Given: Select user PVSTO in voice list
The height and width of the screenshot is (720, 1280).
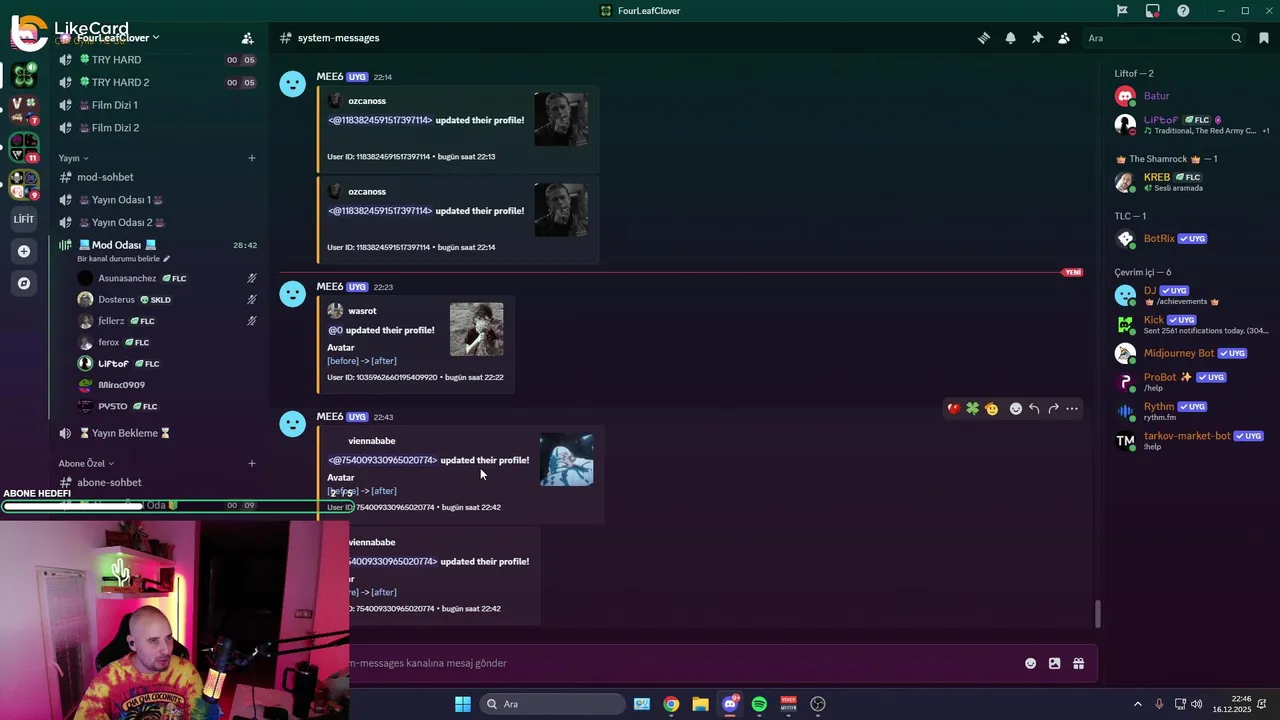Looking at the screenshot, I should click(x=167, y=406).
